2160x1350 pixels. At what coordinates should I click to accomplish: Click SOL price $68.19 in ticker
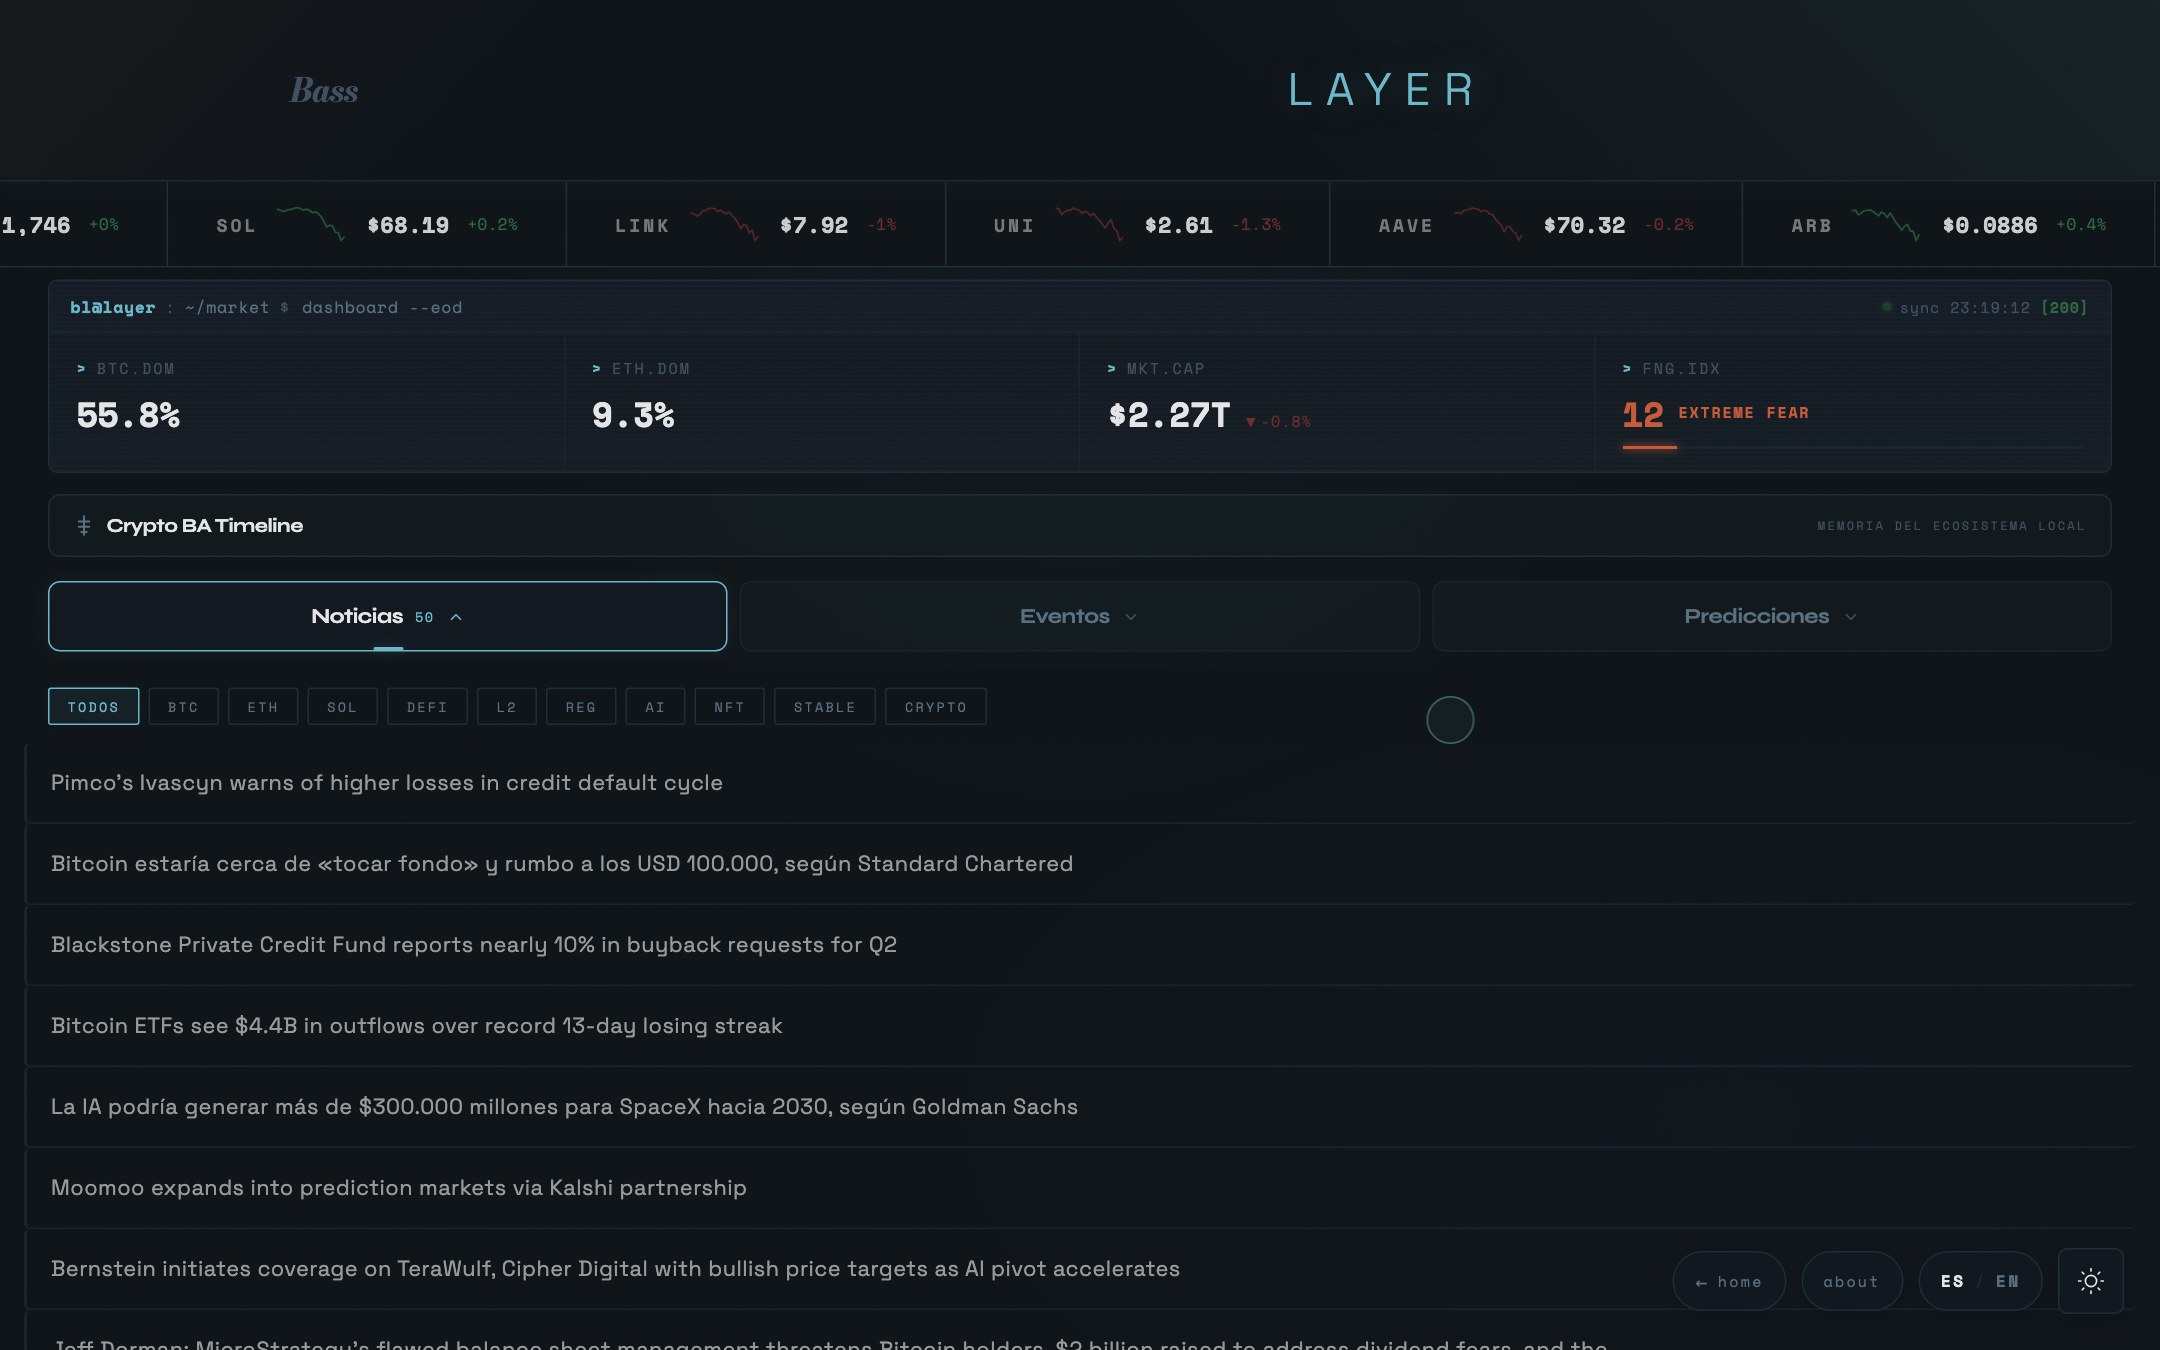408,225
